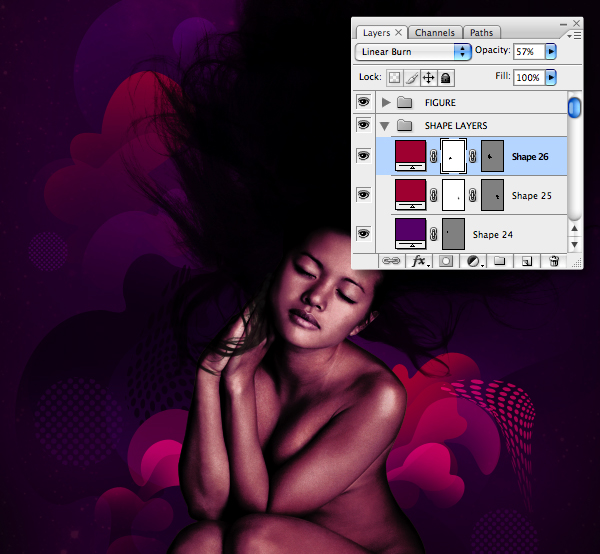Select Shape 24 gray vector mask thumbnail
The height and width of the screenshot is (554, 600).
[453, 234]
